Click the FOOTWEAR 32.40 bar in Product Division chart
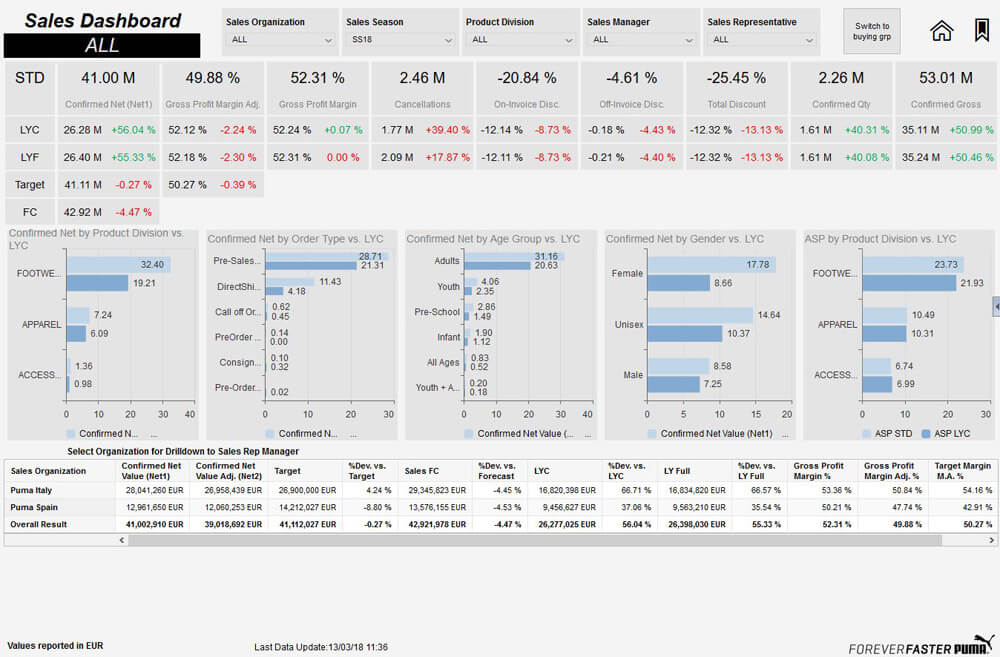 coord(119,265)
